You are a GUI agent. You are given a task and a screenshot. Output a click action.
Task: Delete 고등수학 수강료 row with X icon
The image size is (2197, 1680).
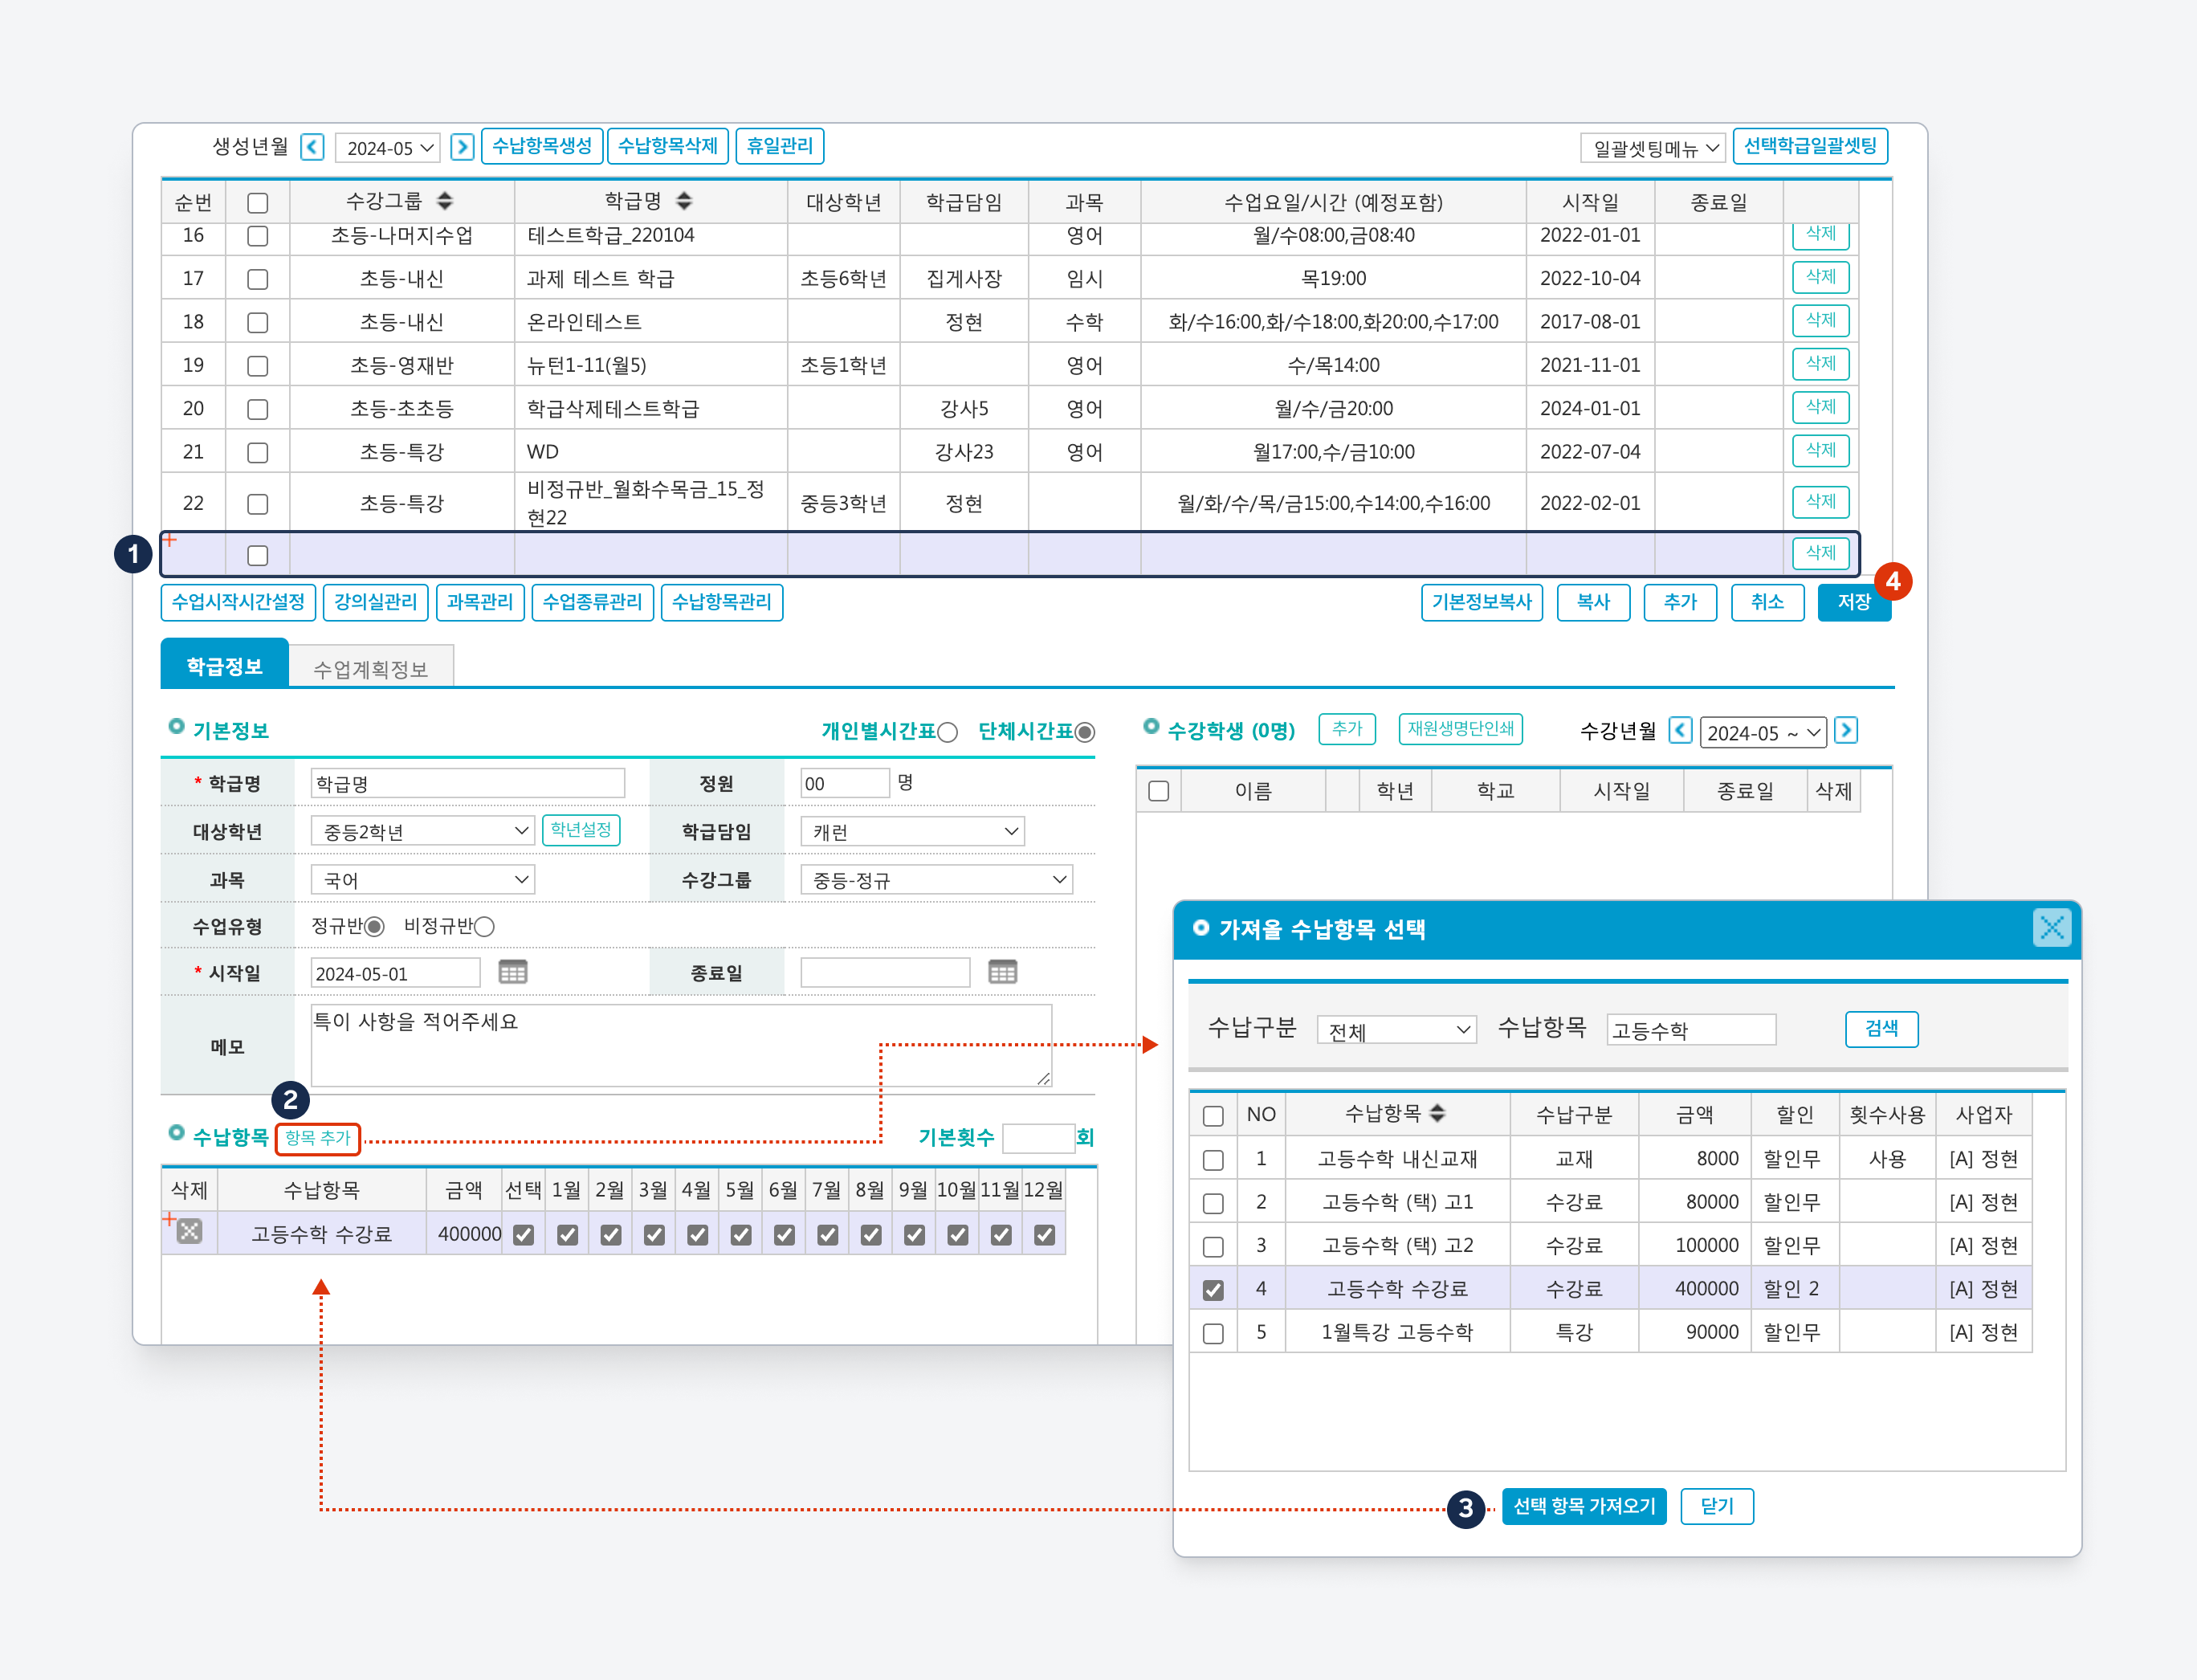[190, 1232]
